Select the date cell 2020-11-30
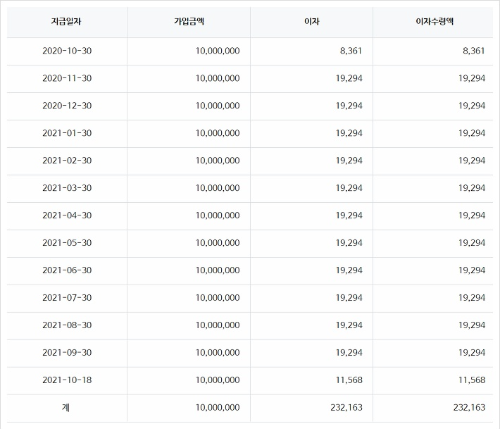This screenshot has width=500, height=429. [67, 78]
